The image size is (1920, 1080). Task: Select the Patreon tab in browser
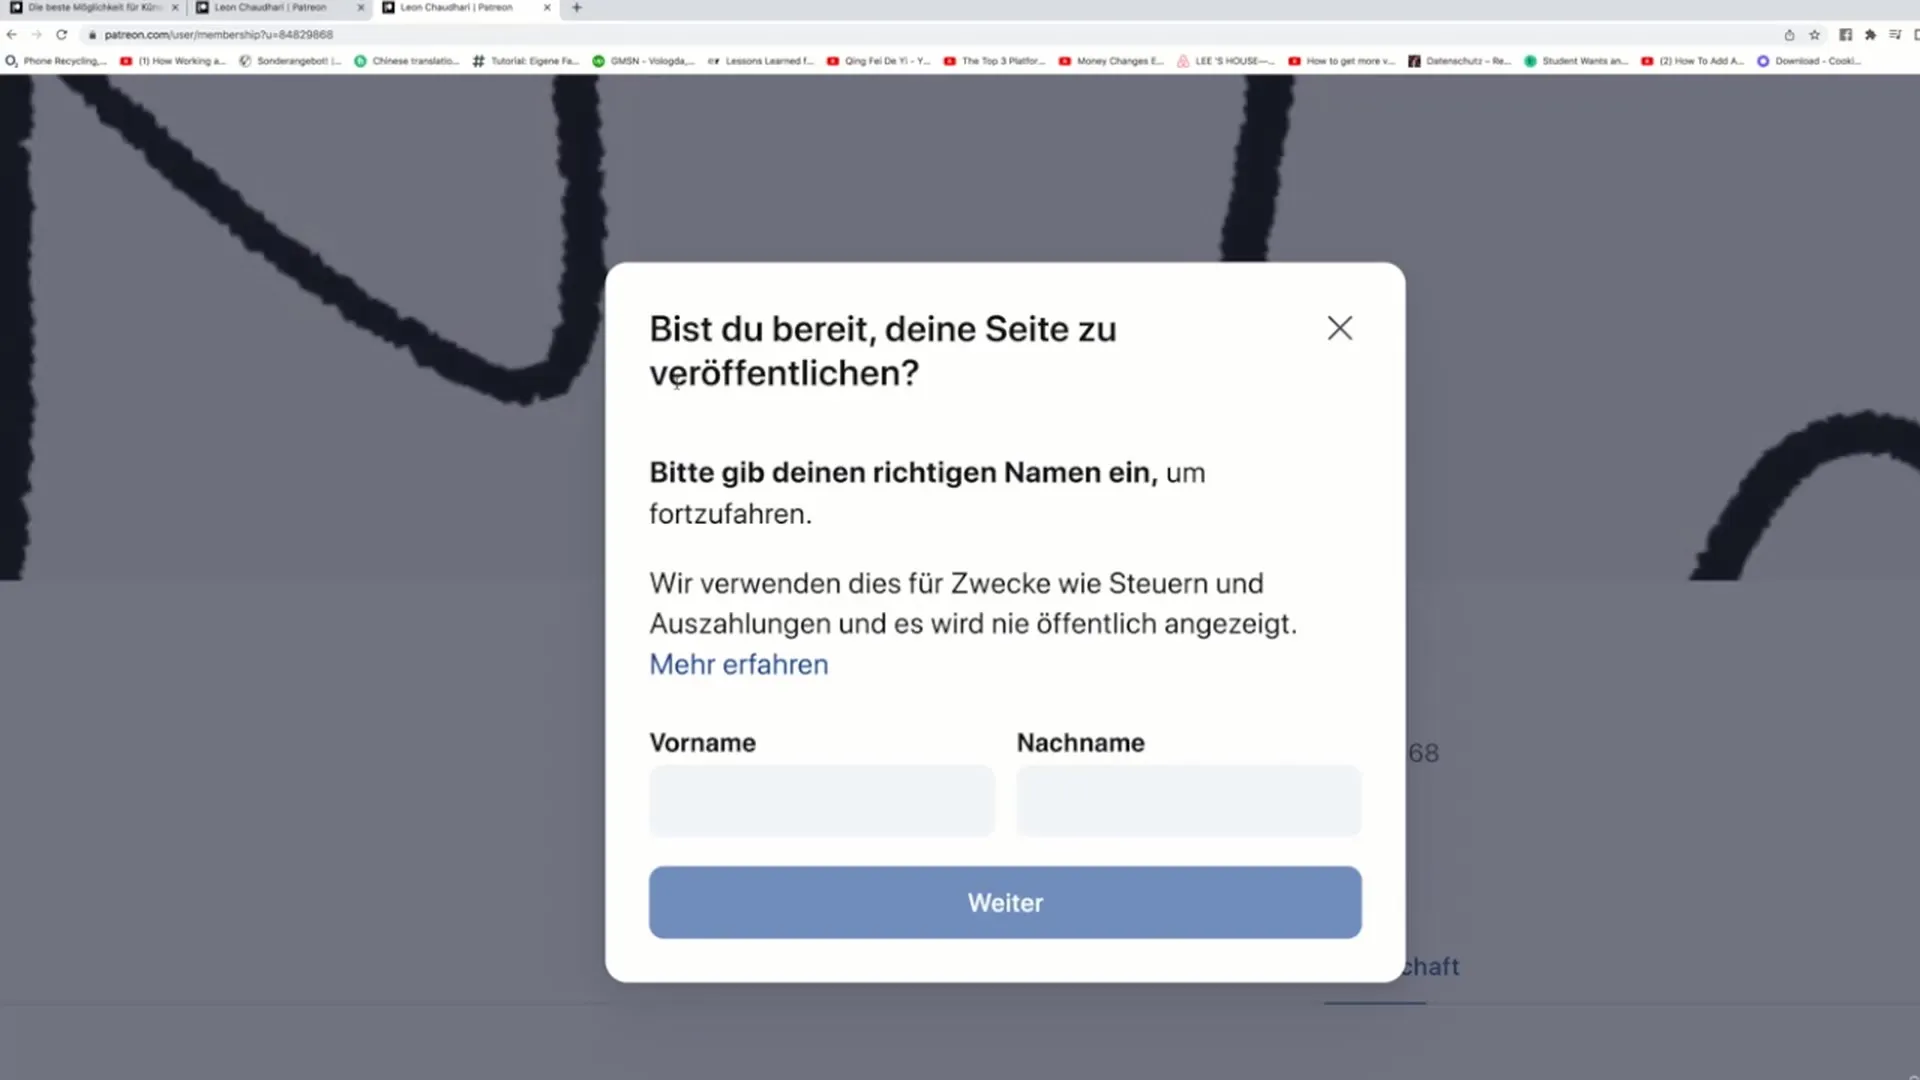[x=269, y=8]
